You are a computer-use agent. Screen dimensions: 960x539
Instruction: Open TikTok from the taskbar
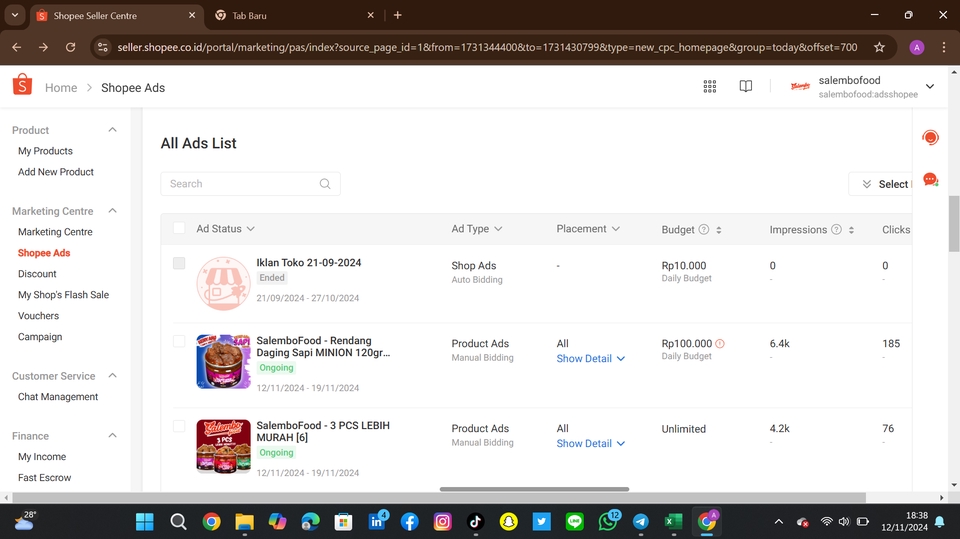[476, 522]
